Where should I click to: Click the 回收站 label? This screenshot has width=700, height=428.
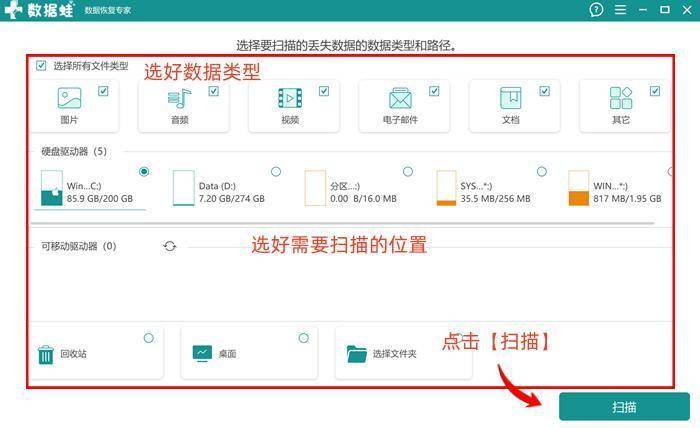coord(74,354)
